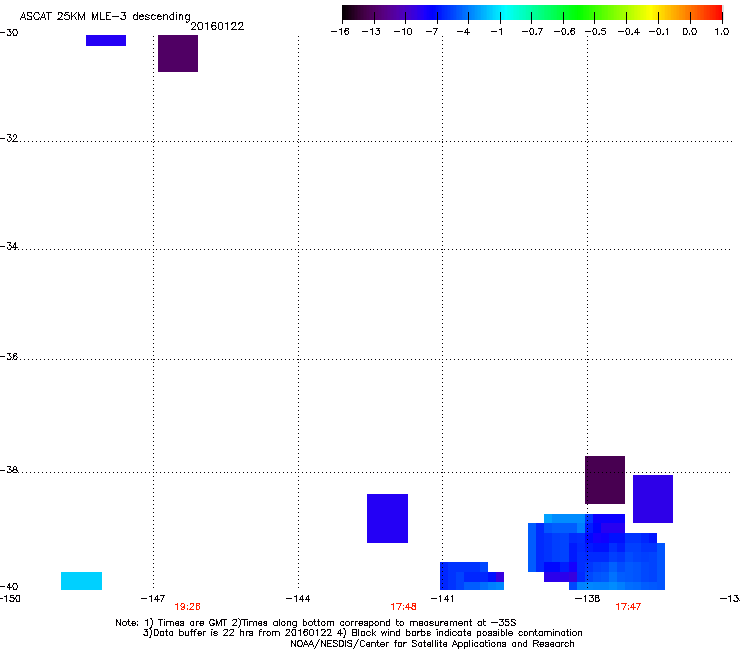740x650 pixels.
Task: Click the color scale value -16
Action: (340, 32)
